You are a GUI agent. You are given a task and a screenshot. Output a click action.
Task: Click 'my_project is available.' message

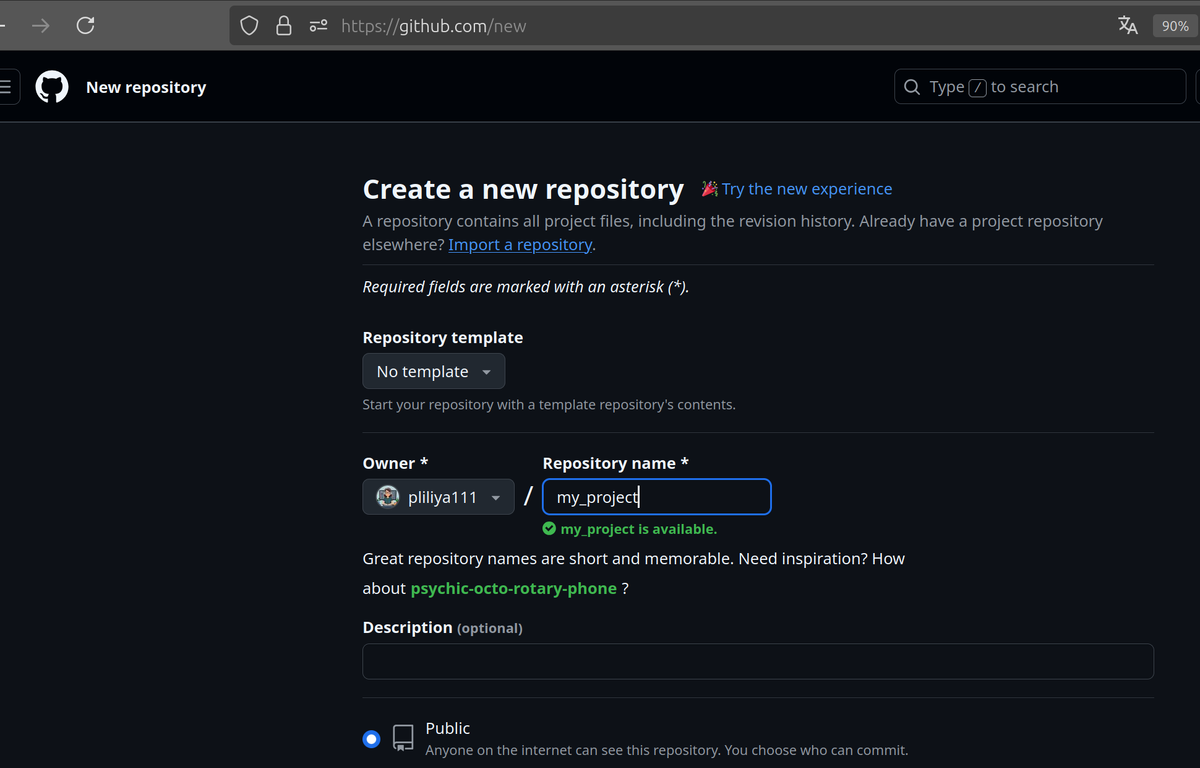coord(639,529)
